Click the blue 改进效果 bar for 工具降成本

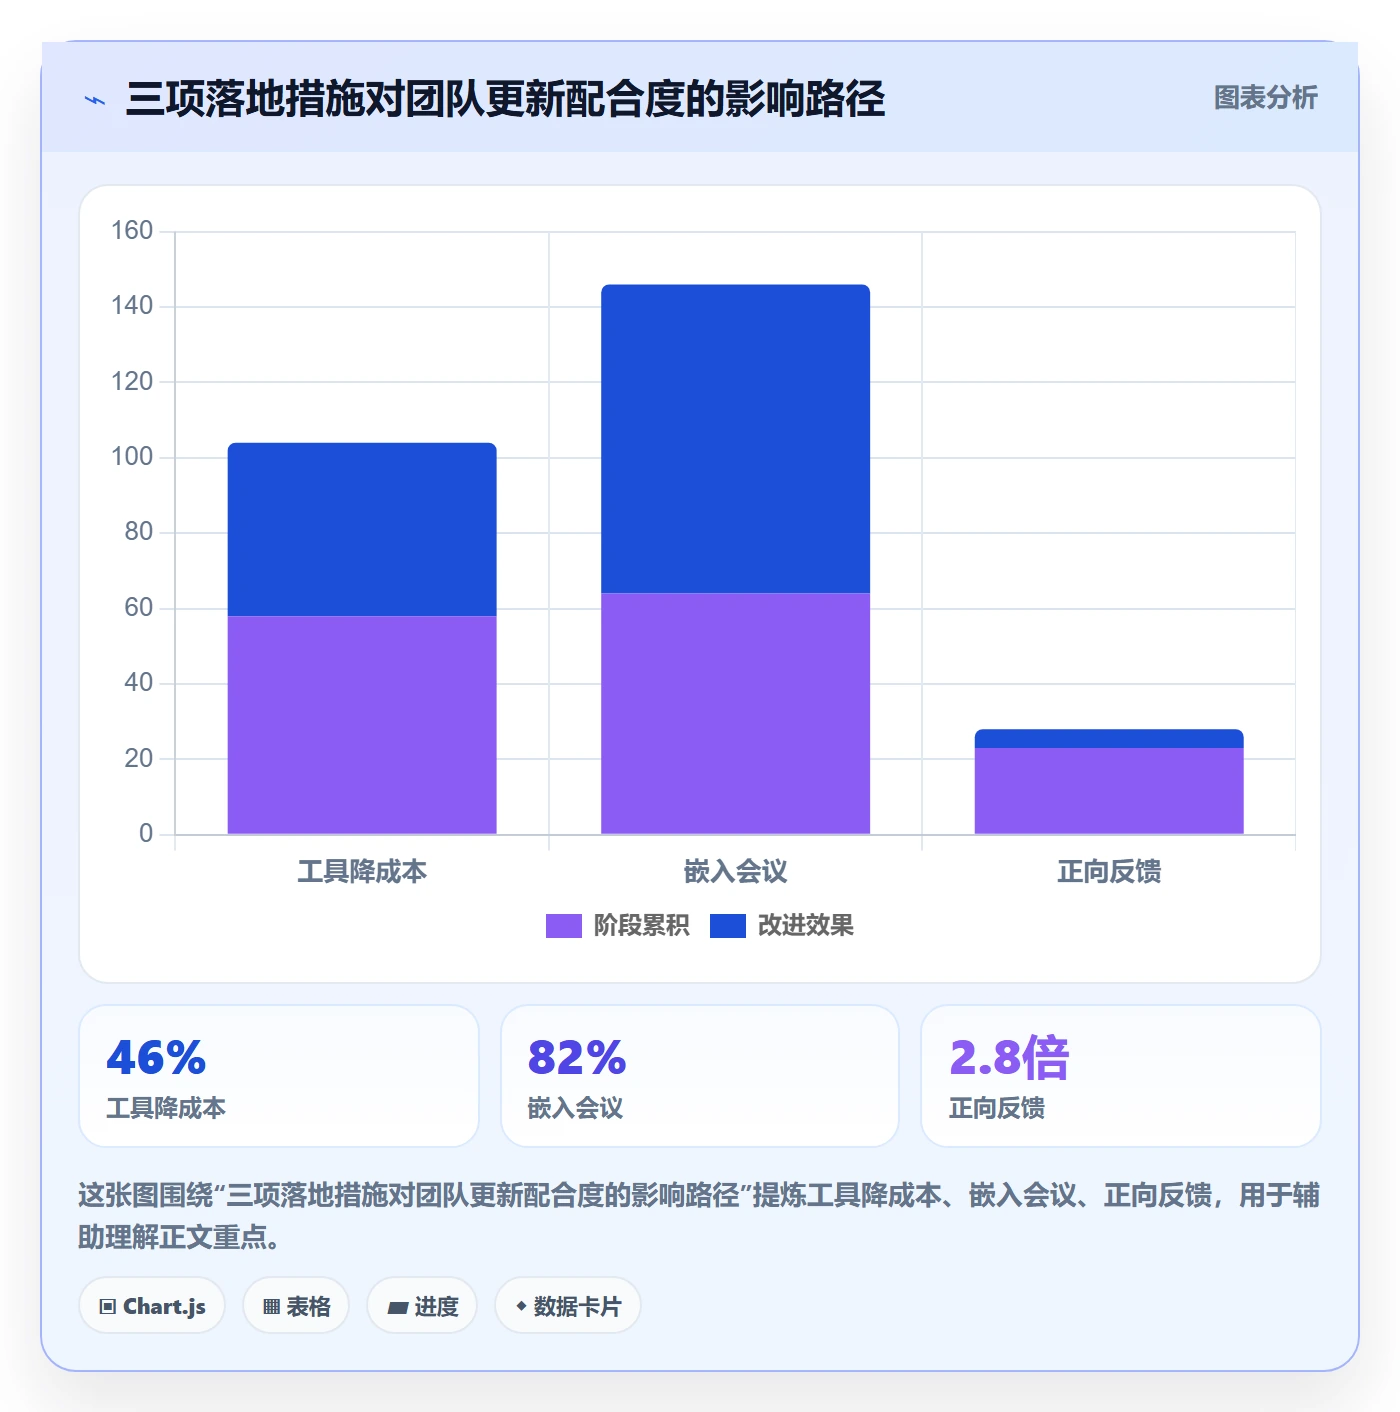coord(362,529)
